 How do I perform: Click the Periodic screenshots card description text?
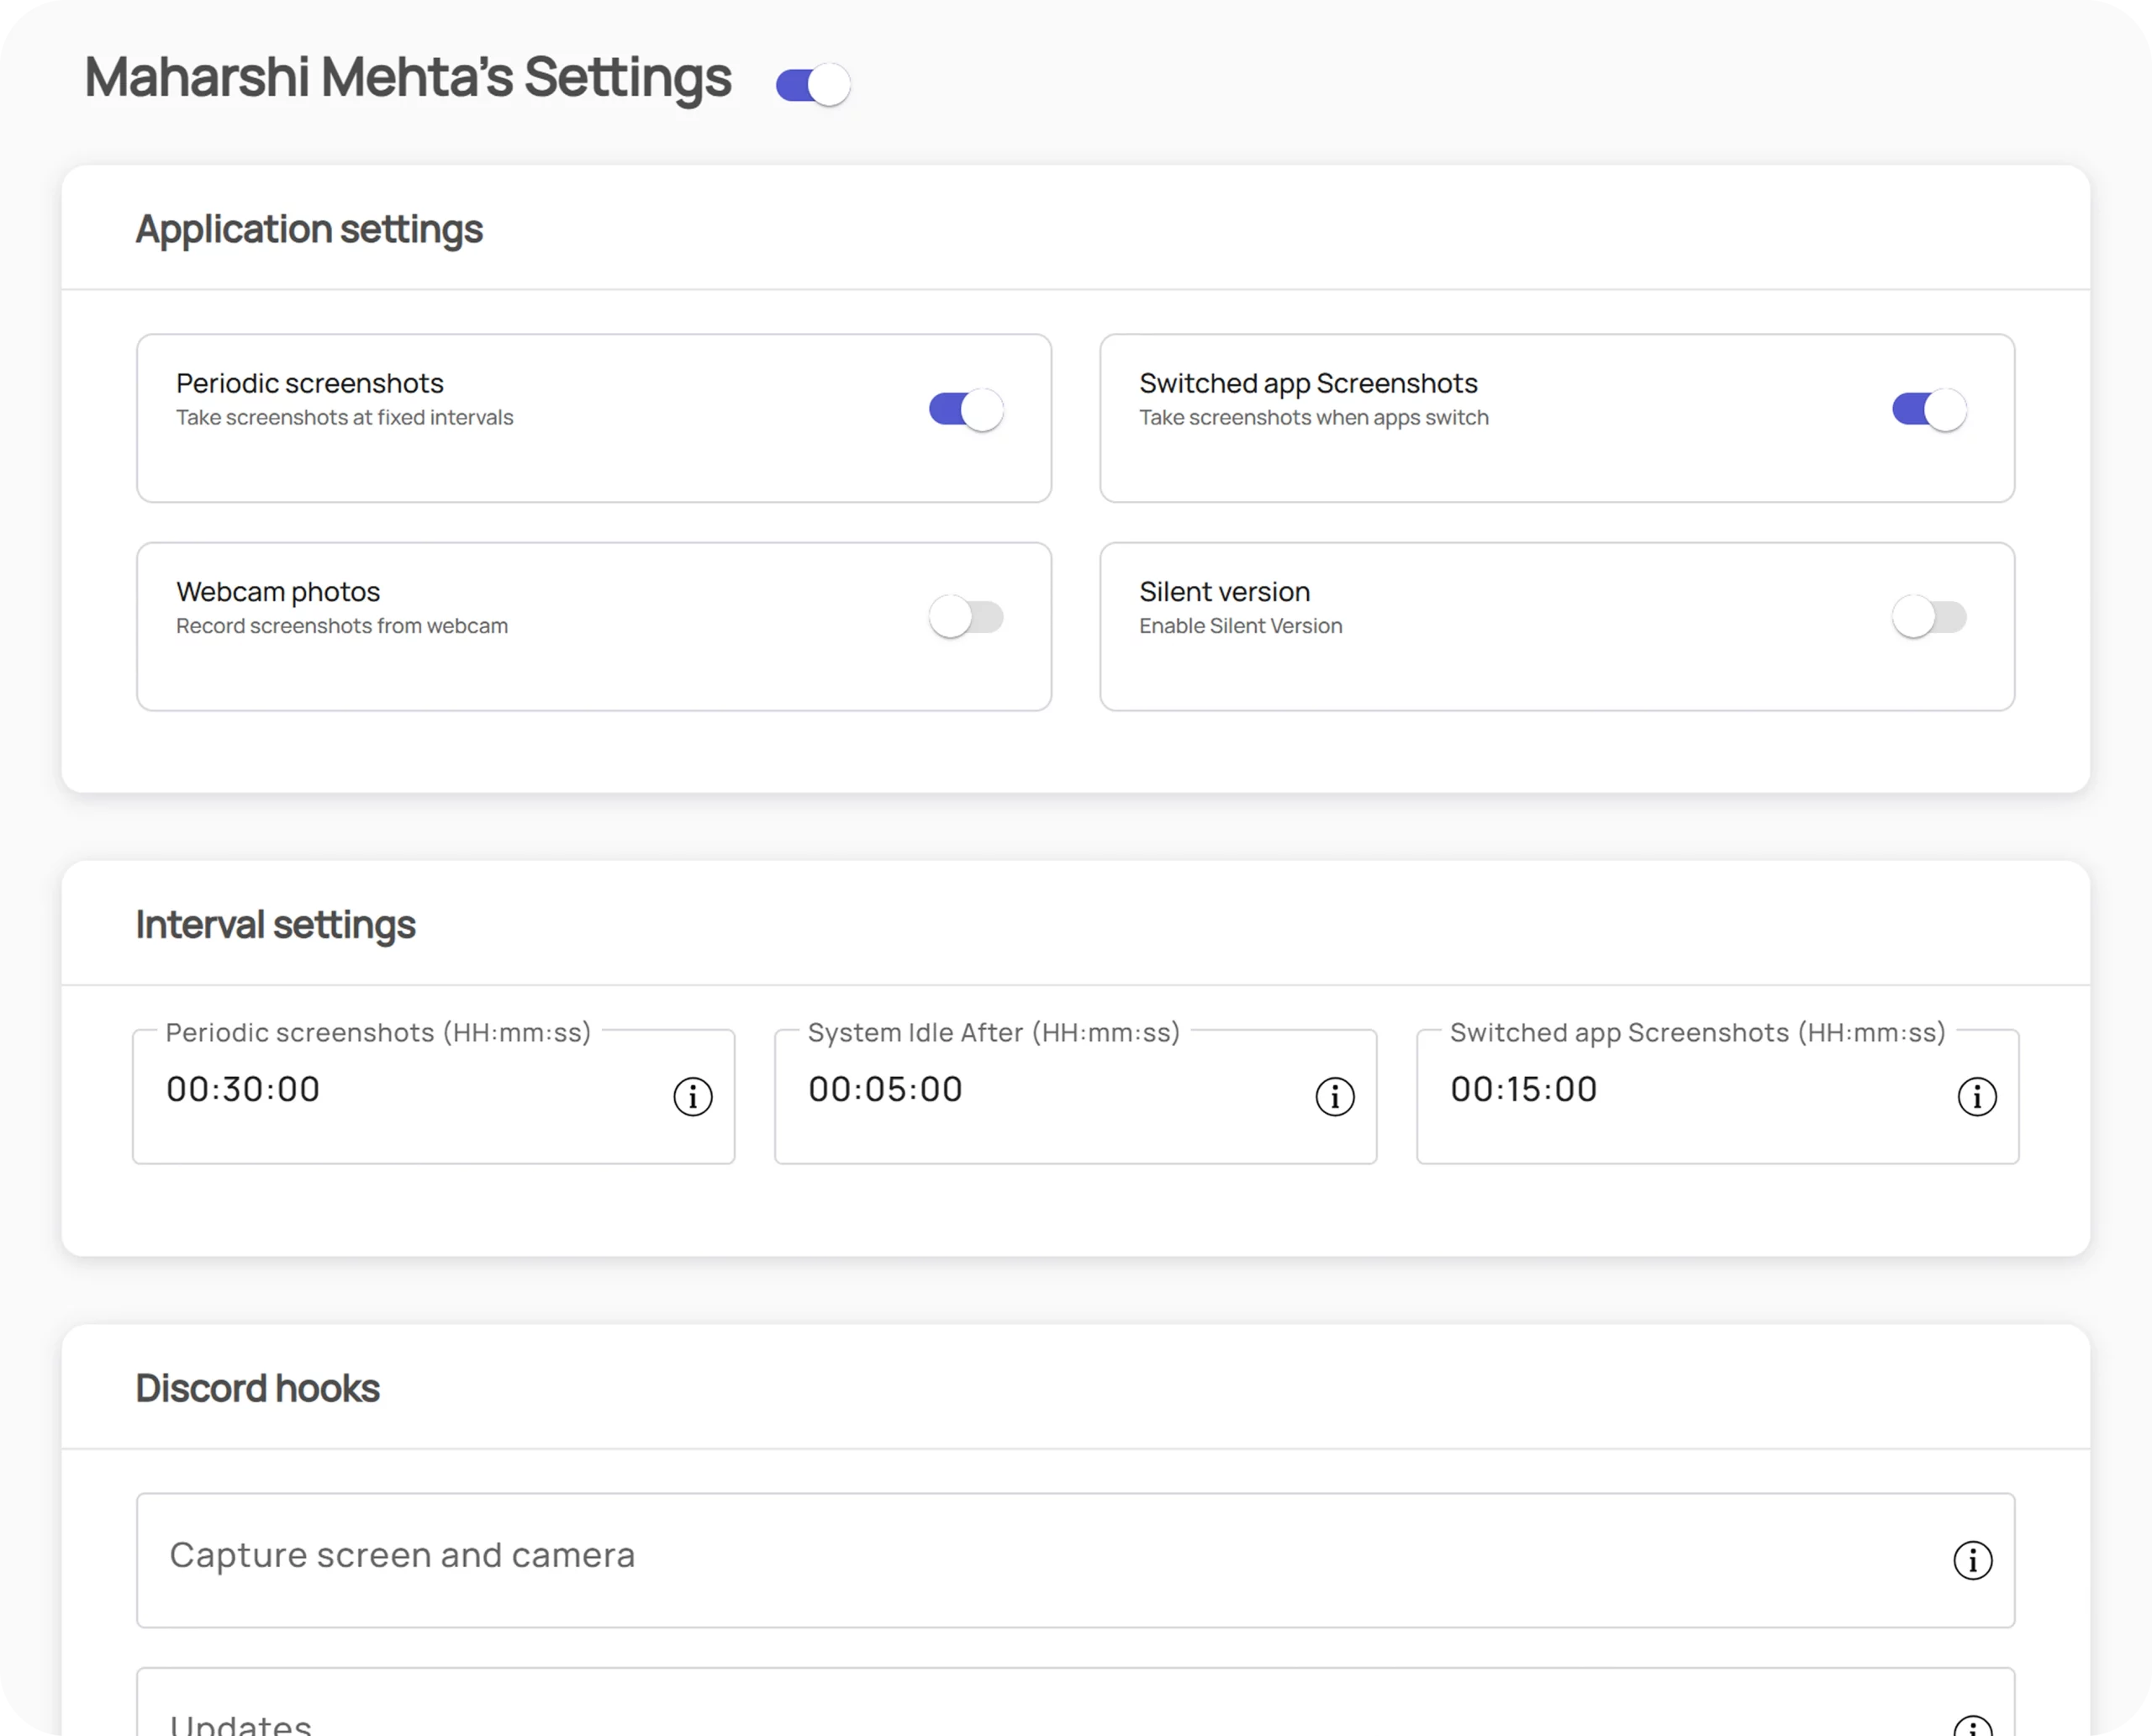tap(344, 417)
